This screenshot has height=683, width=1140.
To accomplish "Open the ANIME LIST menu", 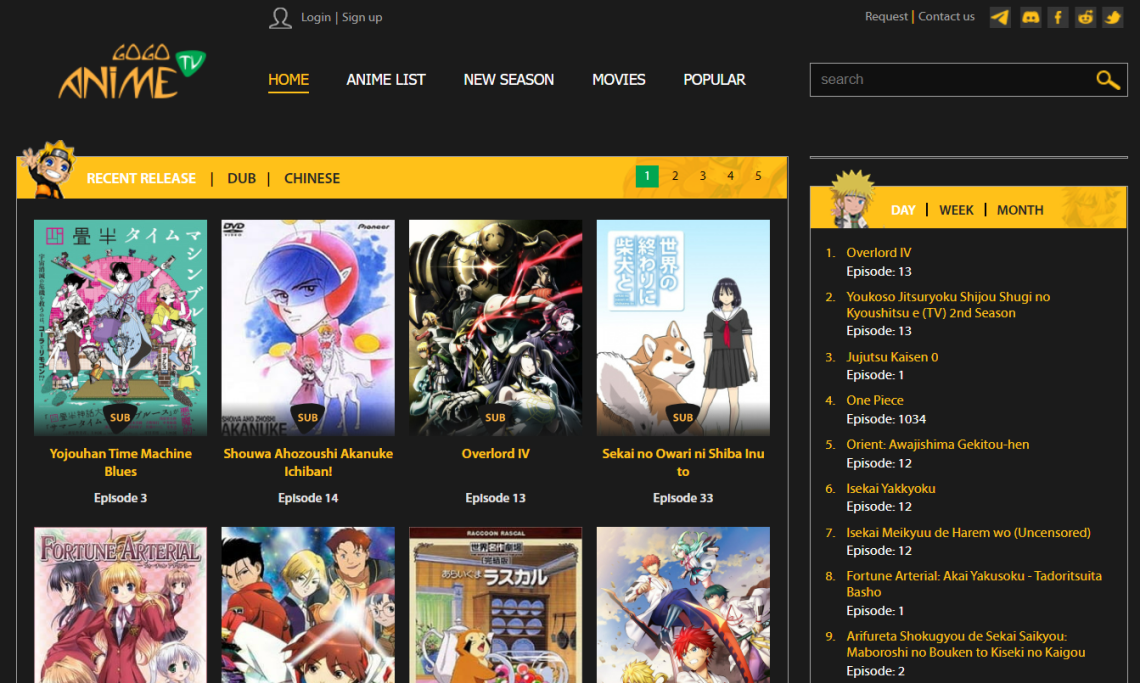I will [386, 79].
